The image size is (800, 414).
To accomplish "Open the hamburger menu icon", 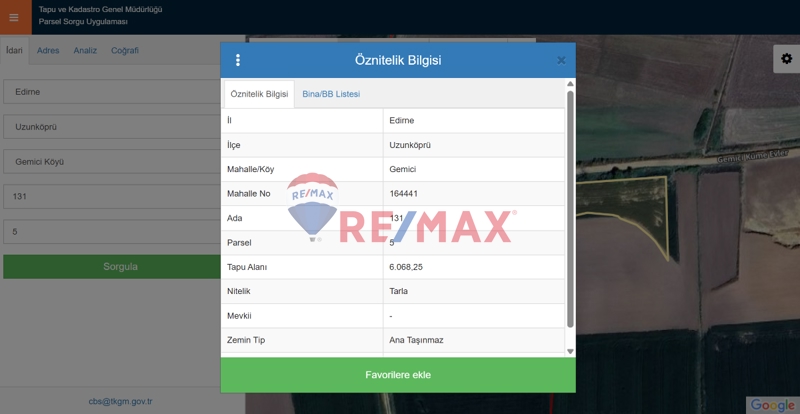I will (14, 17).
